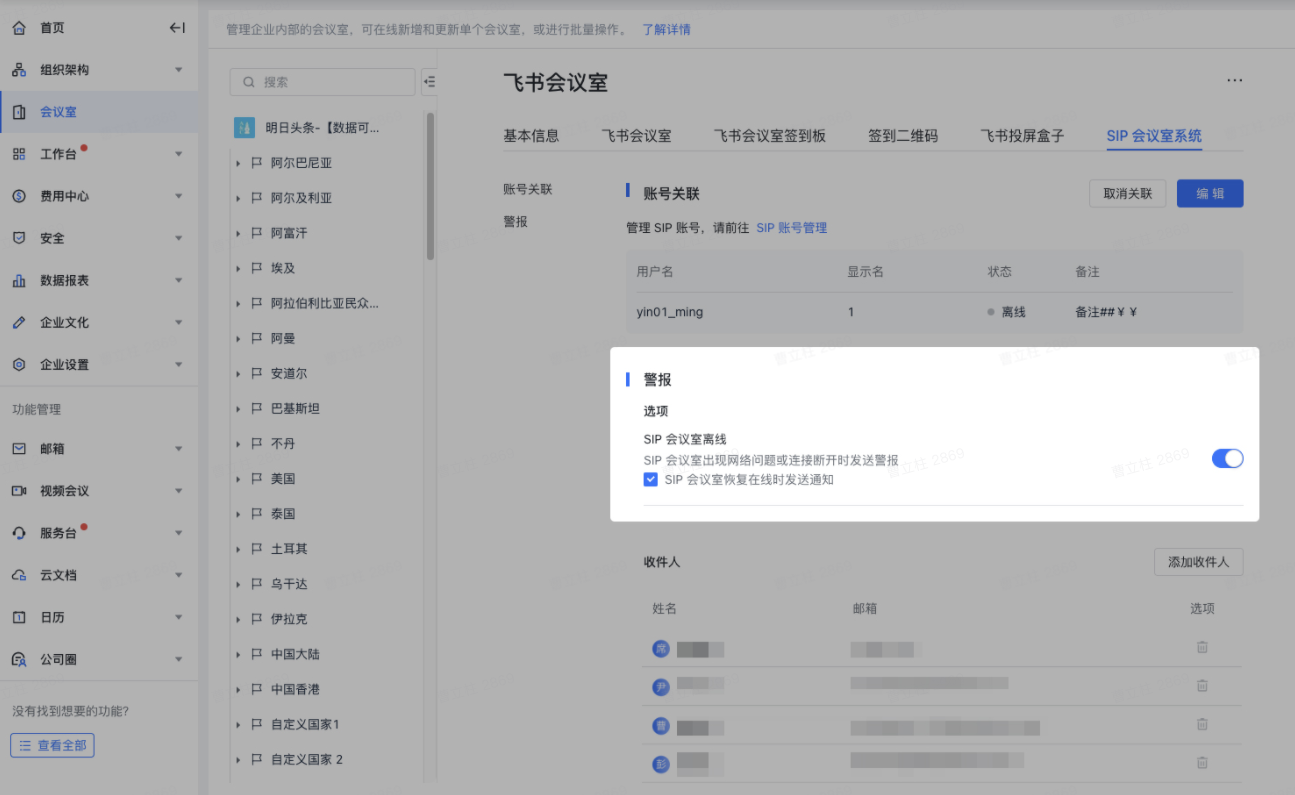
Task: Click the blue 编辑 button
Action: pos(1210,194)
